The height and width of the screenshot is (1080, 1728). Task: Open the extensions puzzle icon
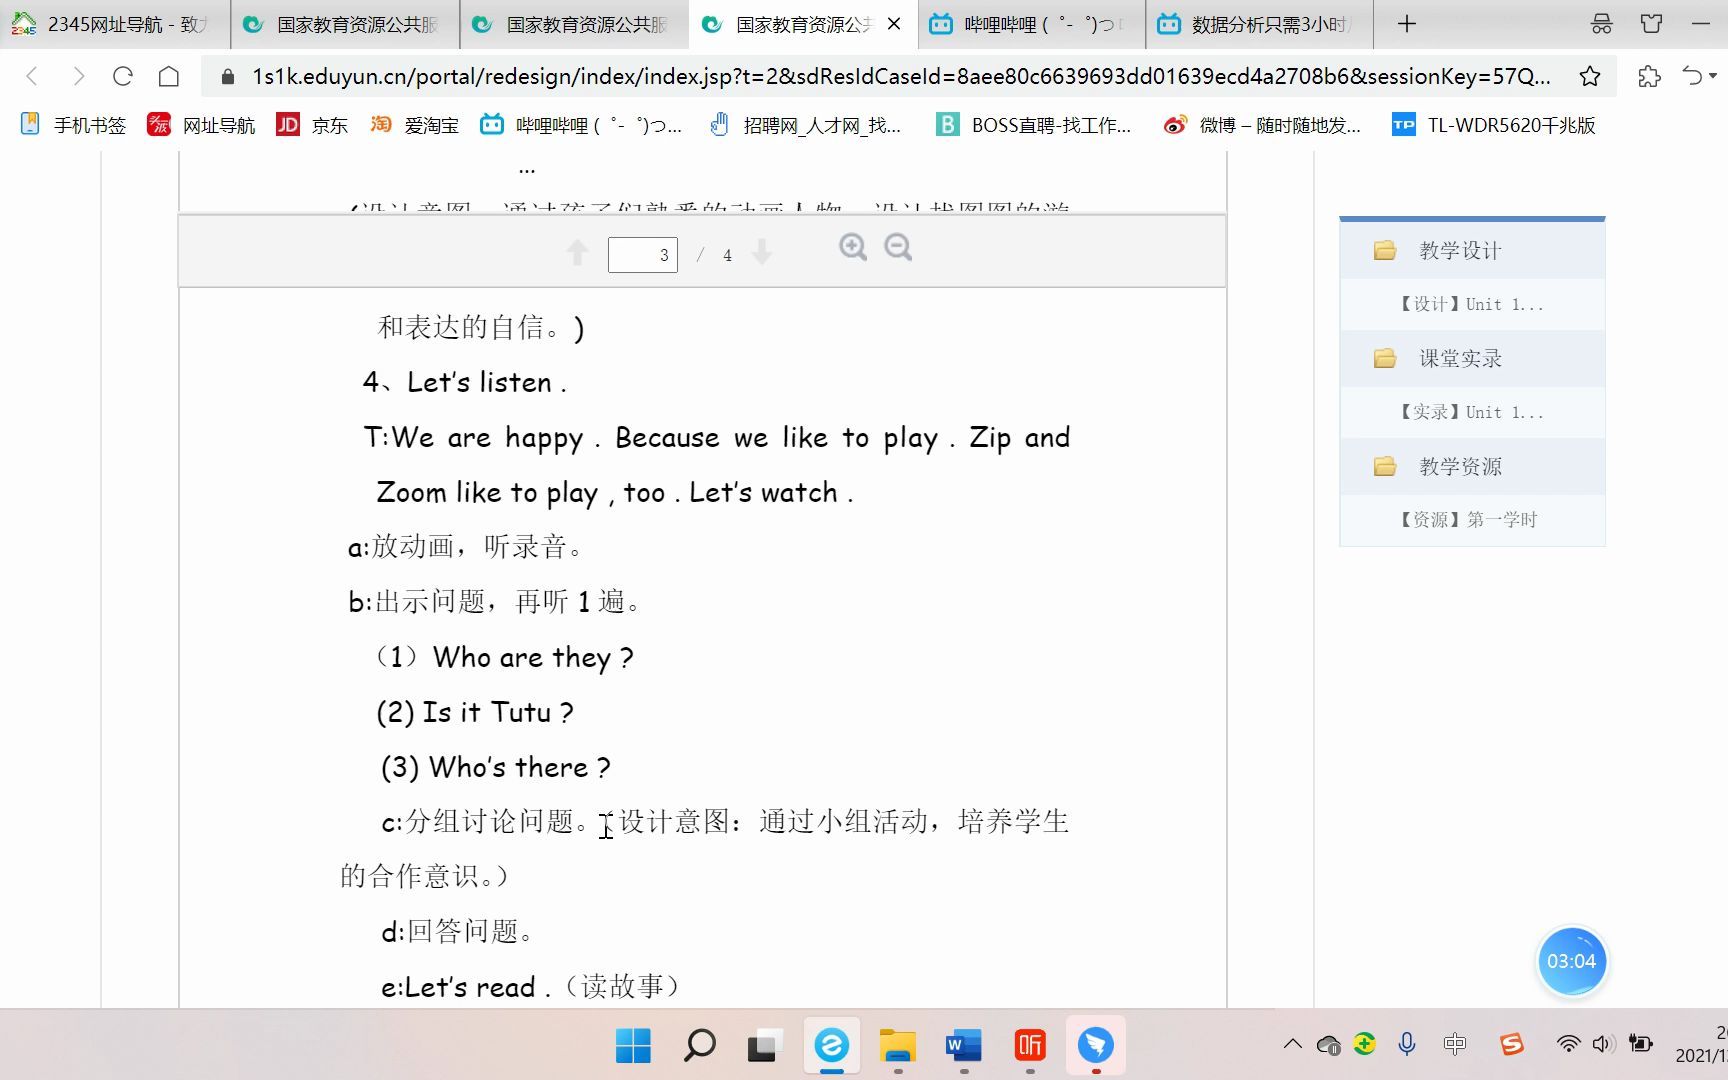coord(1649,76)
